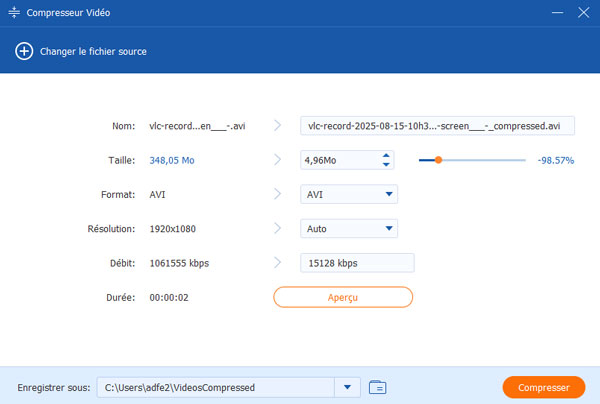Click the output file name field

[x=437, y=126]
